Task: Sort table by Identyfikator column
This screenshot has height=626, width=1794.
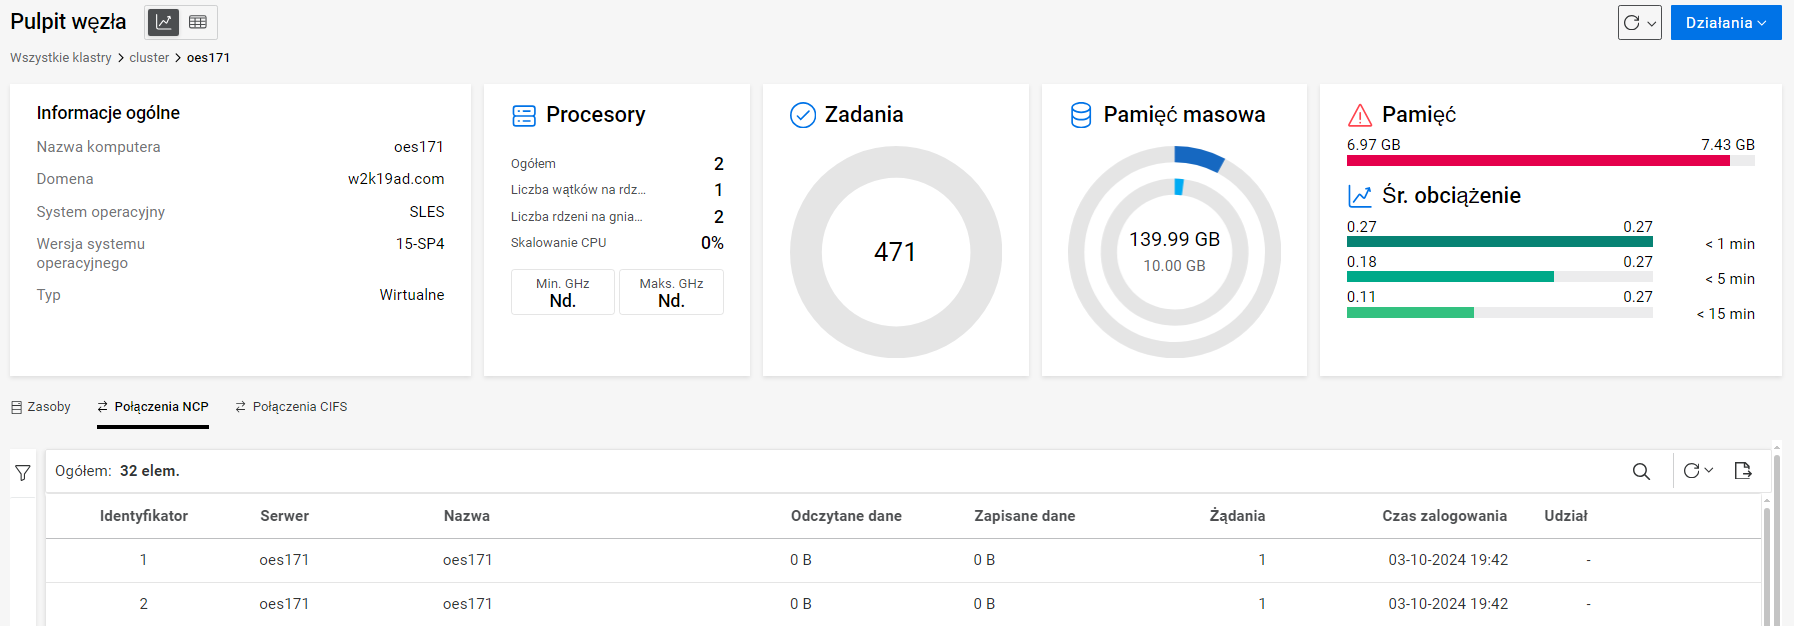Action: point(144,516)
